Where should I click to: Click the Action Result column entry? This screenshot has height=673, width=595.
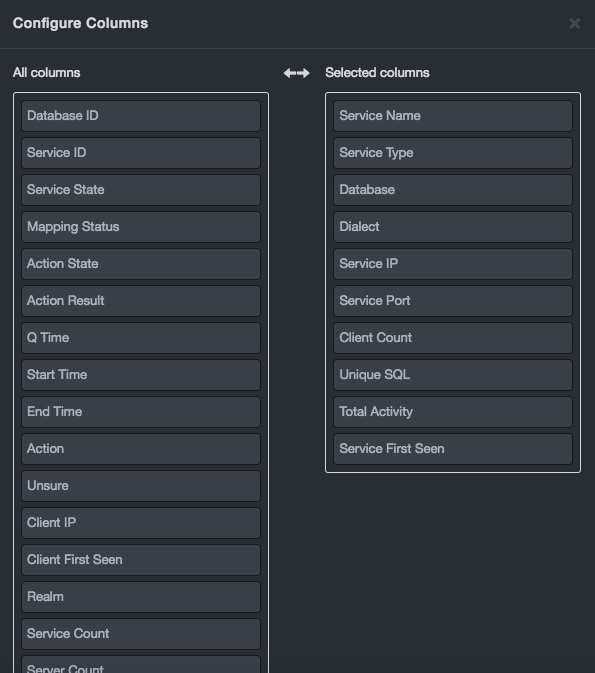141,300
